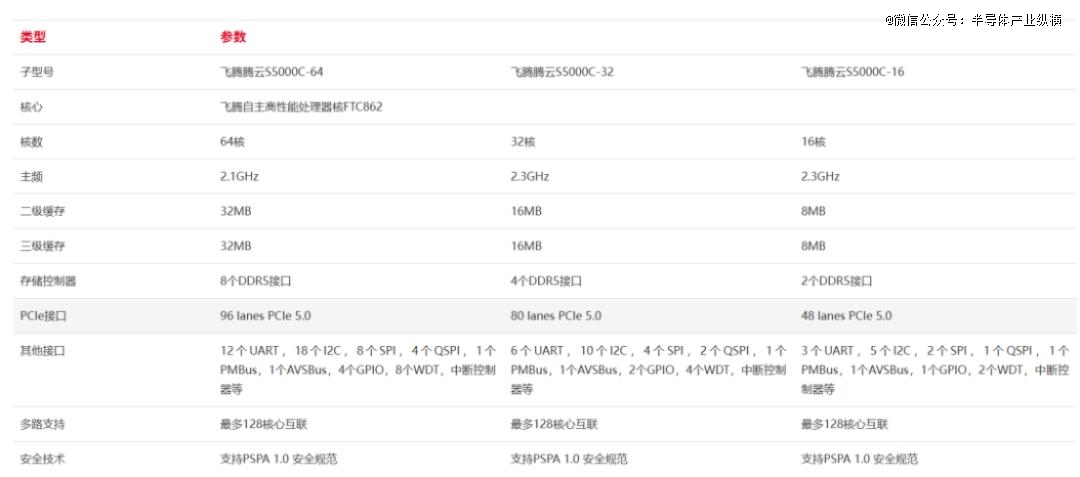This screenshot has height=477, width=1080.
Task: Select the 飞腾腾云S5000C-64 model cell
Action: pos(271,72)
